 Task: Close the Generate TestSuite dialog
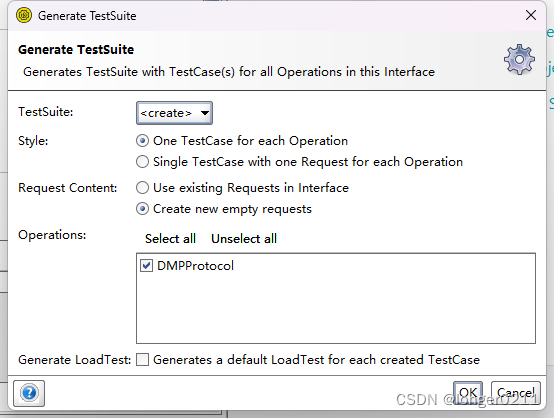pyautogui.click(x=531, y=15)
